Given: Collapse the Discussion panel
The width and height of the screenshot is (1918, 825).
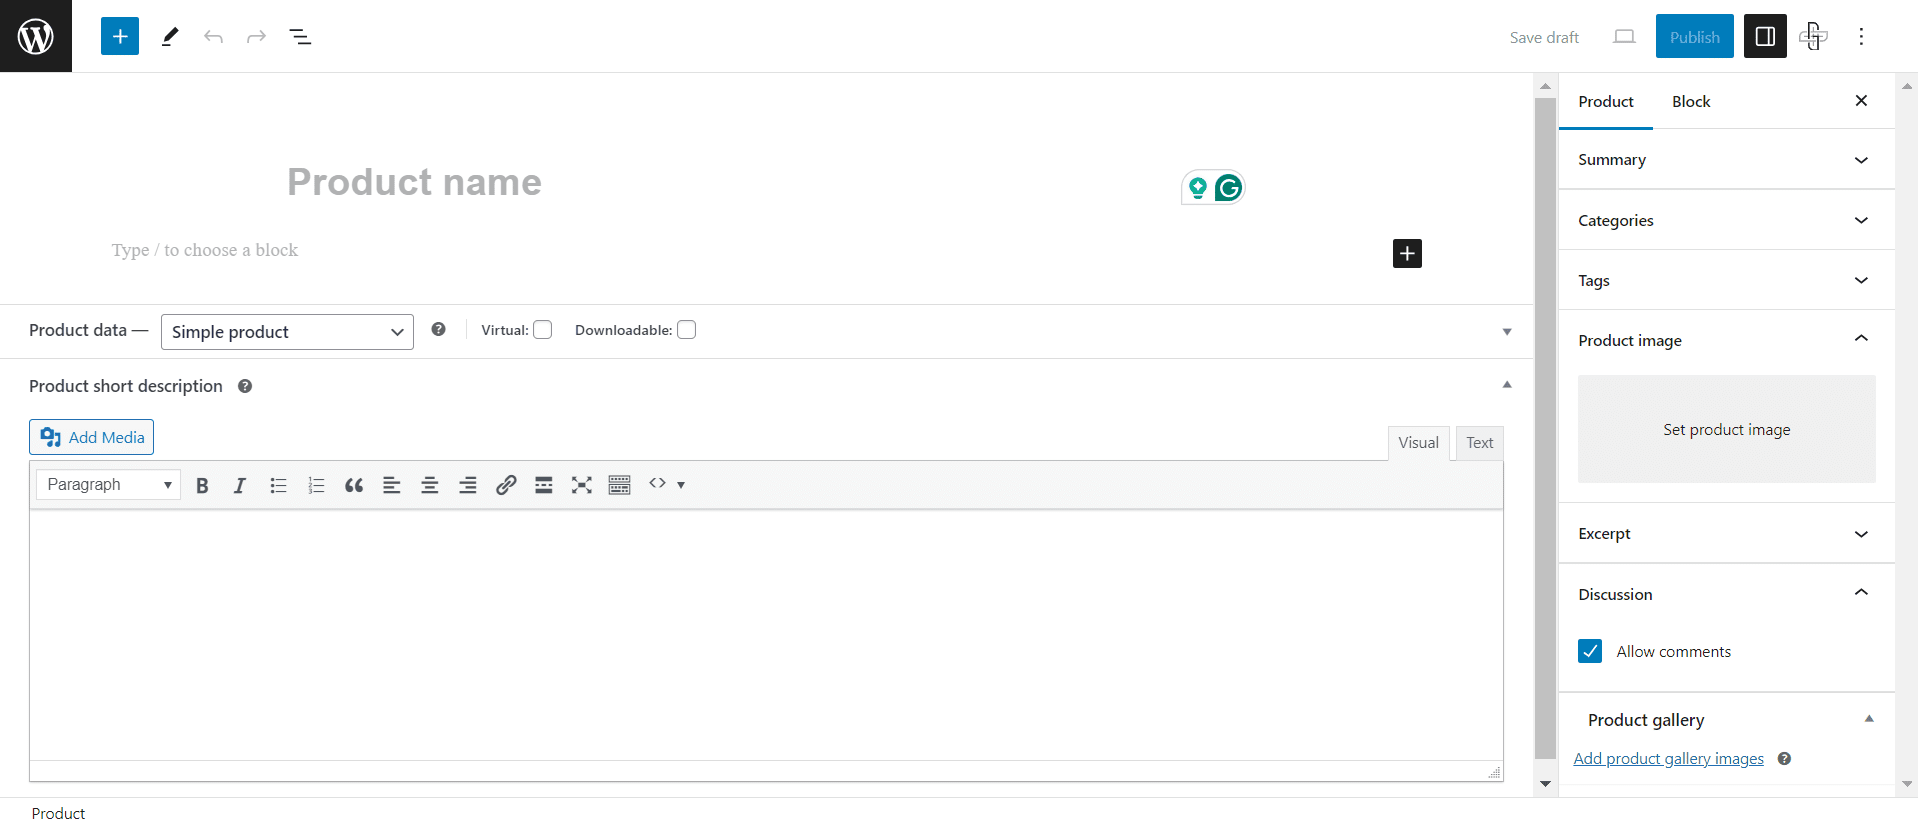Looking at the screenshot, I should pos(1727,594).
